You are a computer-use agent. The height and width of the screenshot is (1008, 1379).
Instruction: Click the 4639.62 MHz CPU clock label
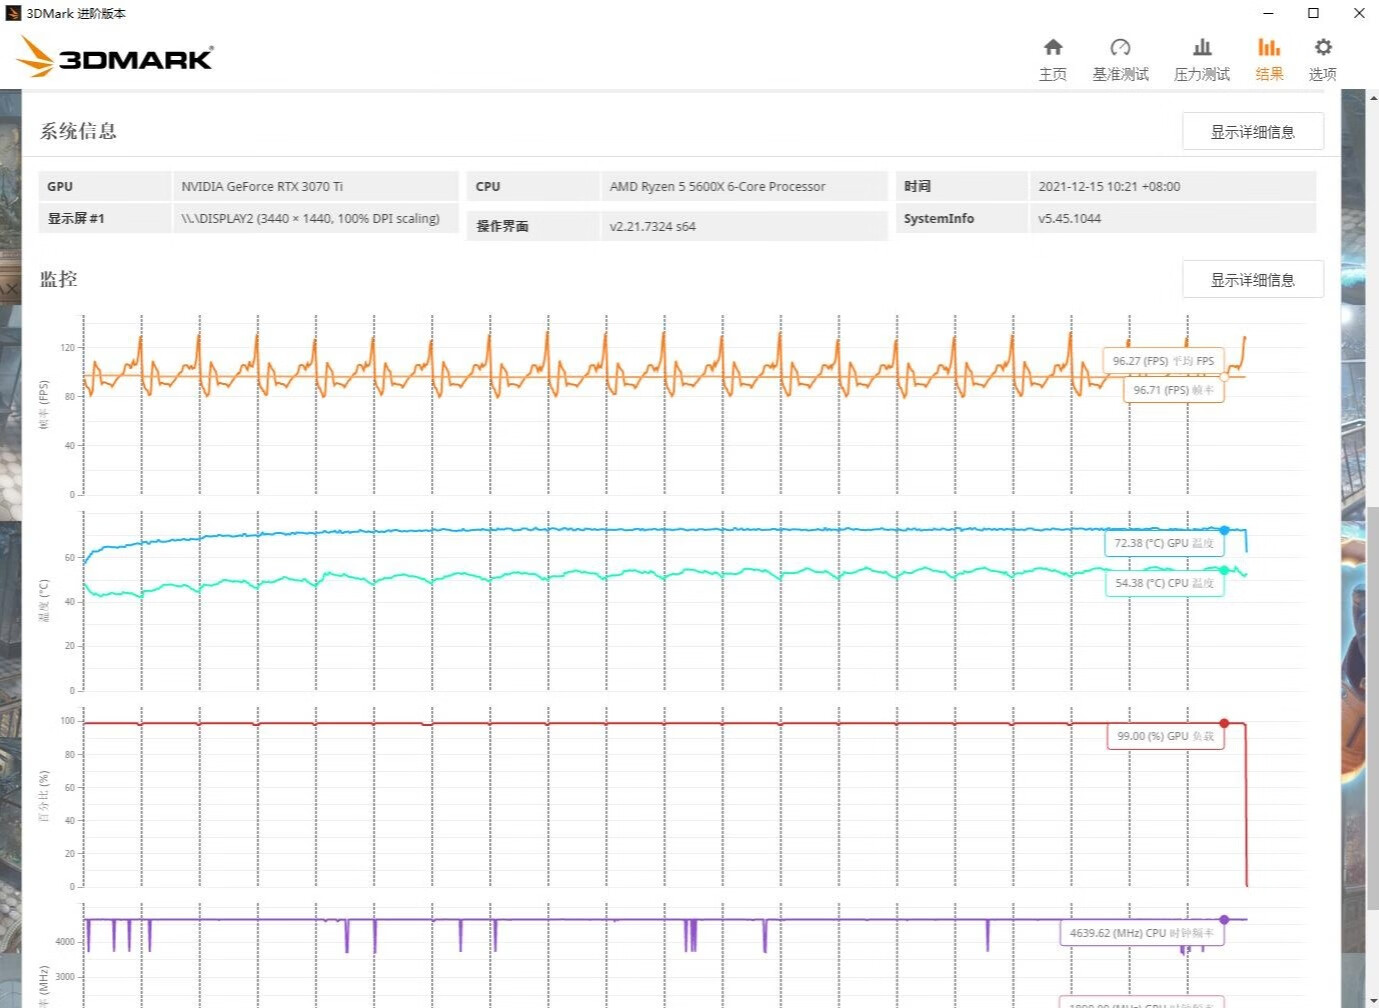pos(1141,933)
